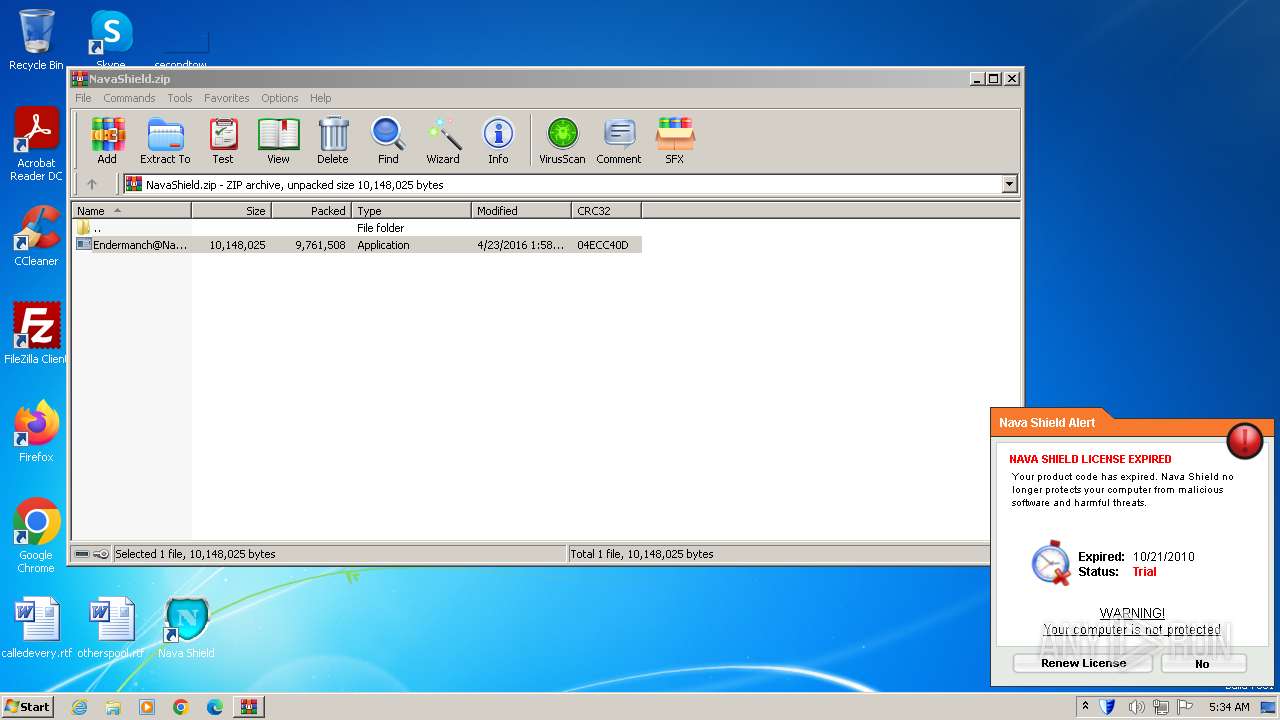This screenshot has width=1280, height=720.
Task: Open the Nava Shield desktop shortcut
Action: coord(186,628)
